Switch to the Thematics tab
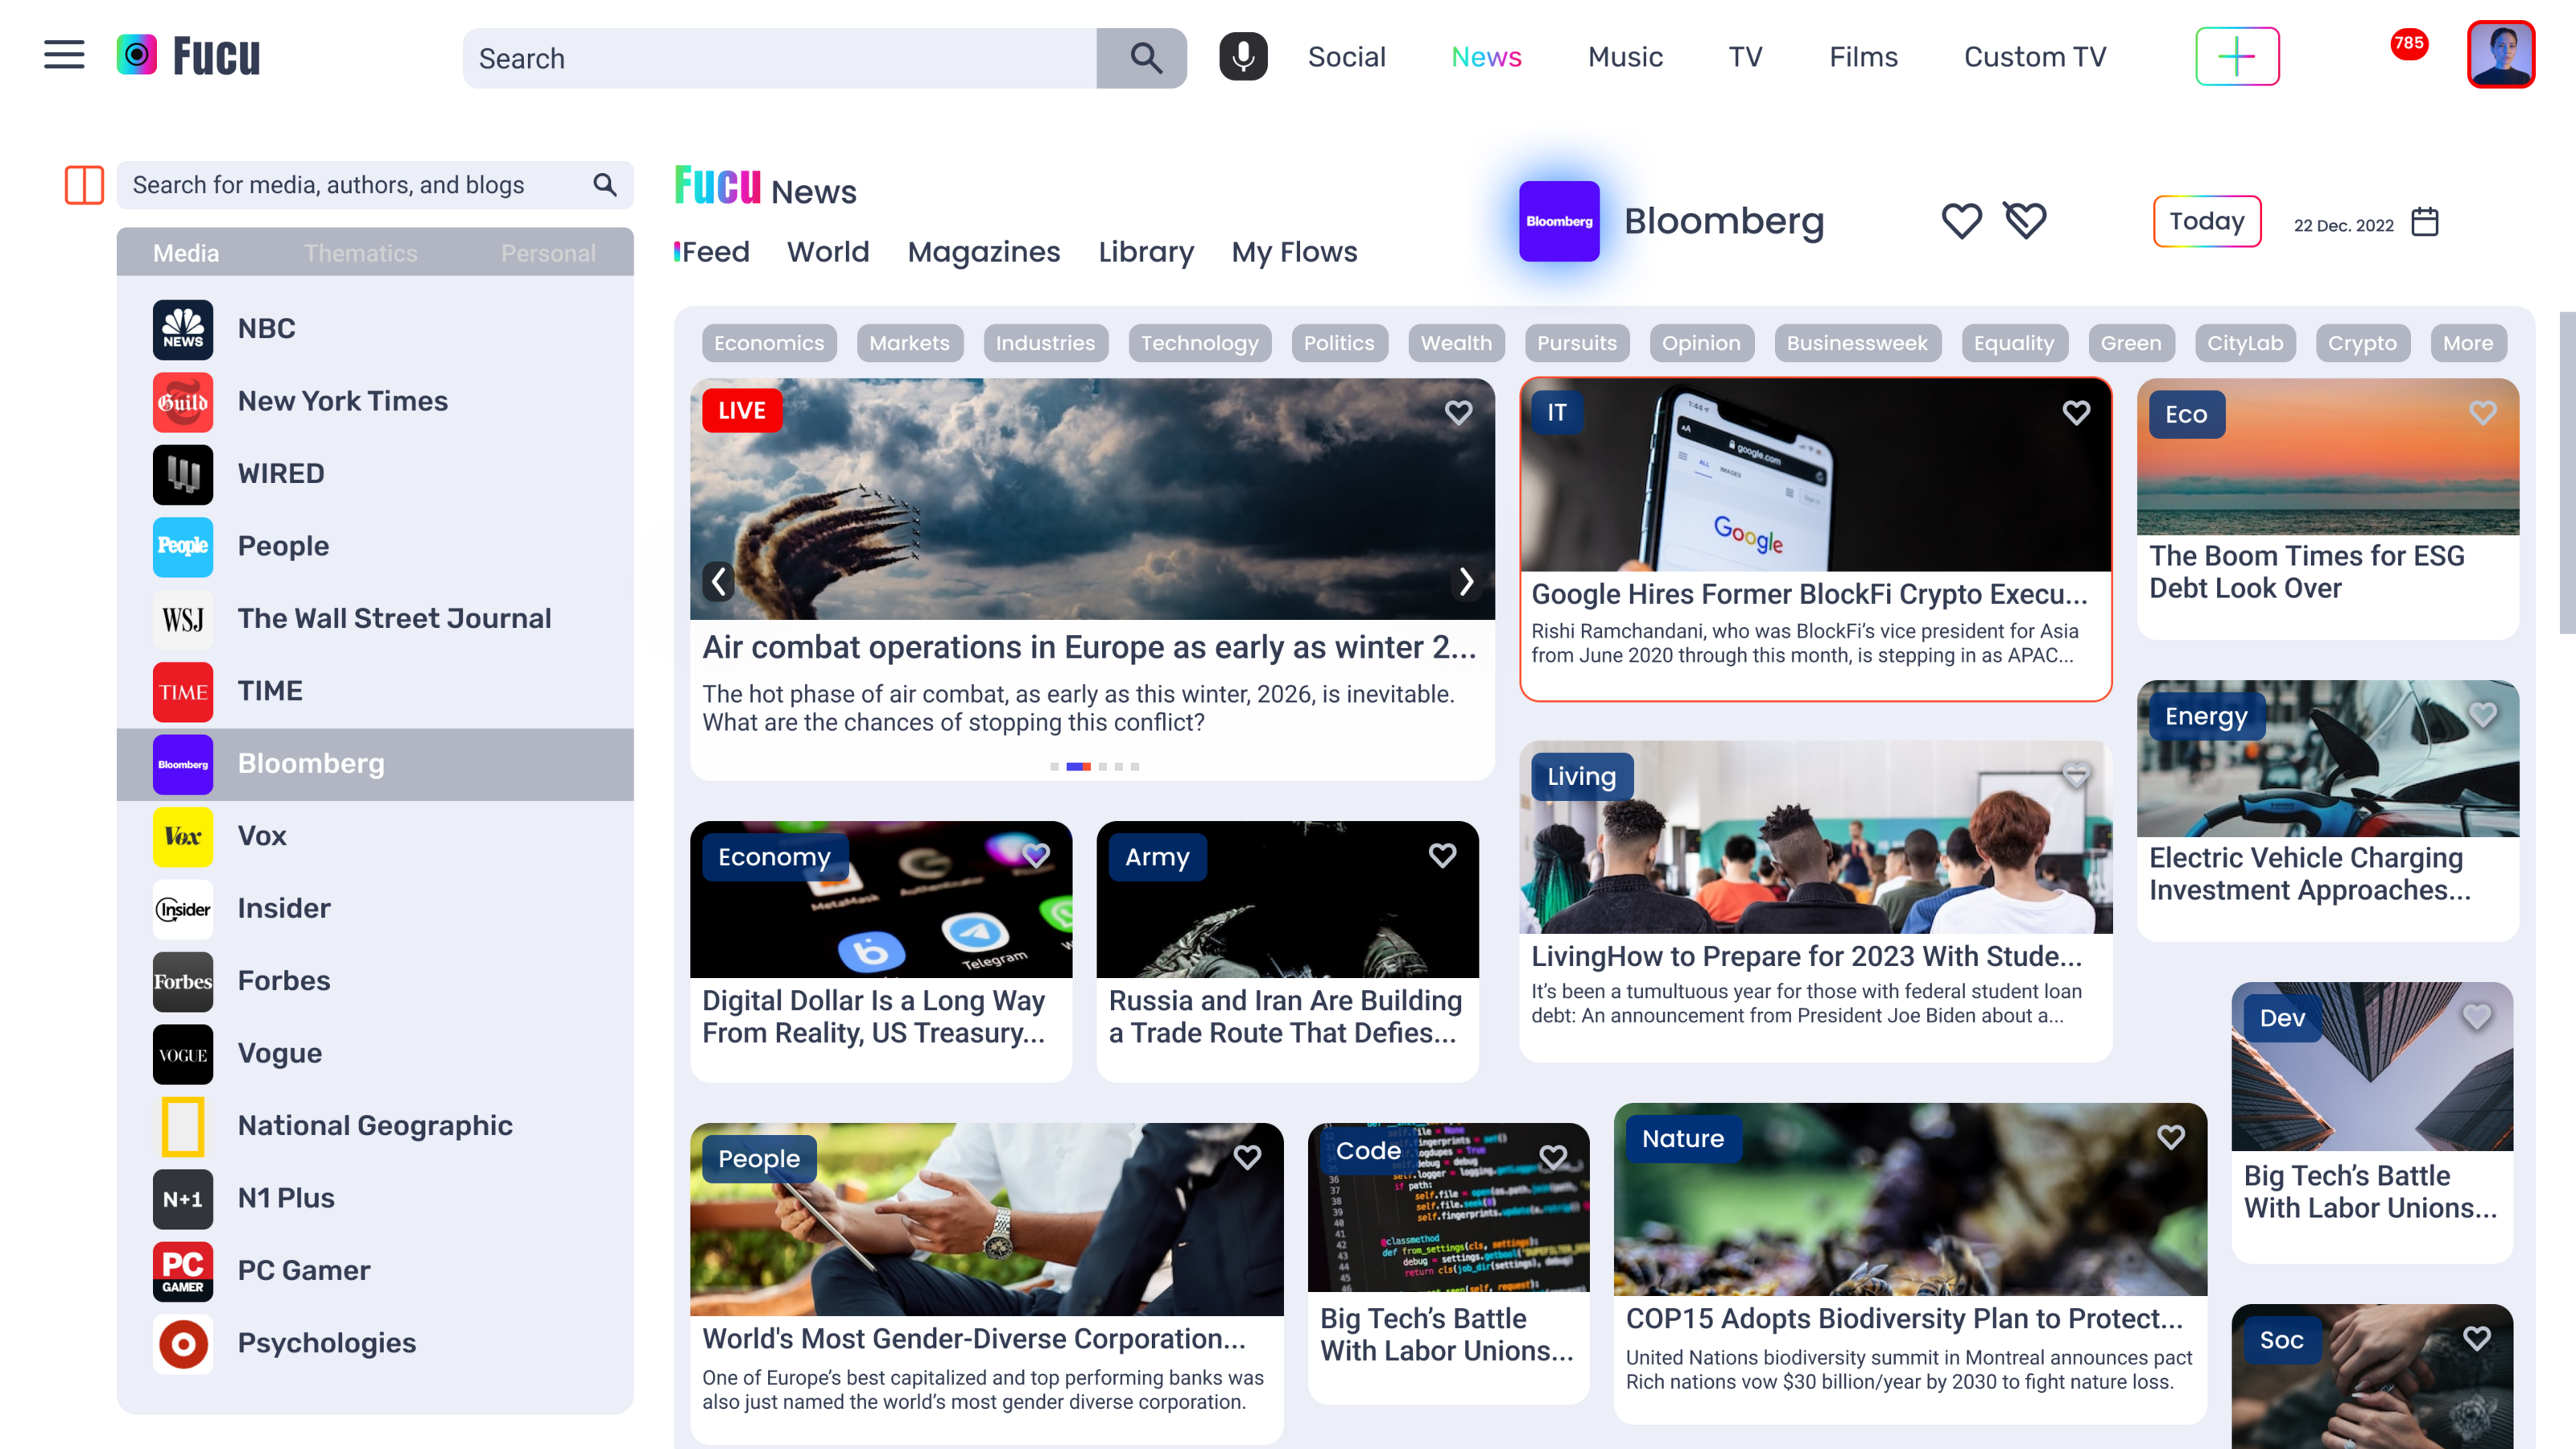 point(360,253)
